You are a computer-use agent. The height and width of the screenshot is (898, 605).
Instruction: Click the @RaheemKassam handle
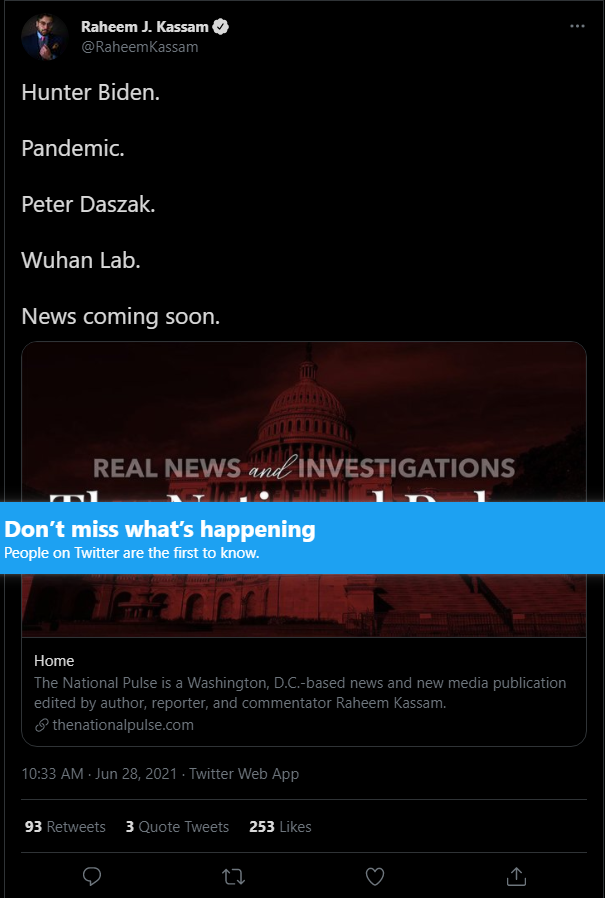point(139,47)
